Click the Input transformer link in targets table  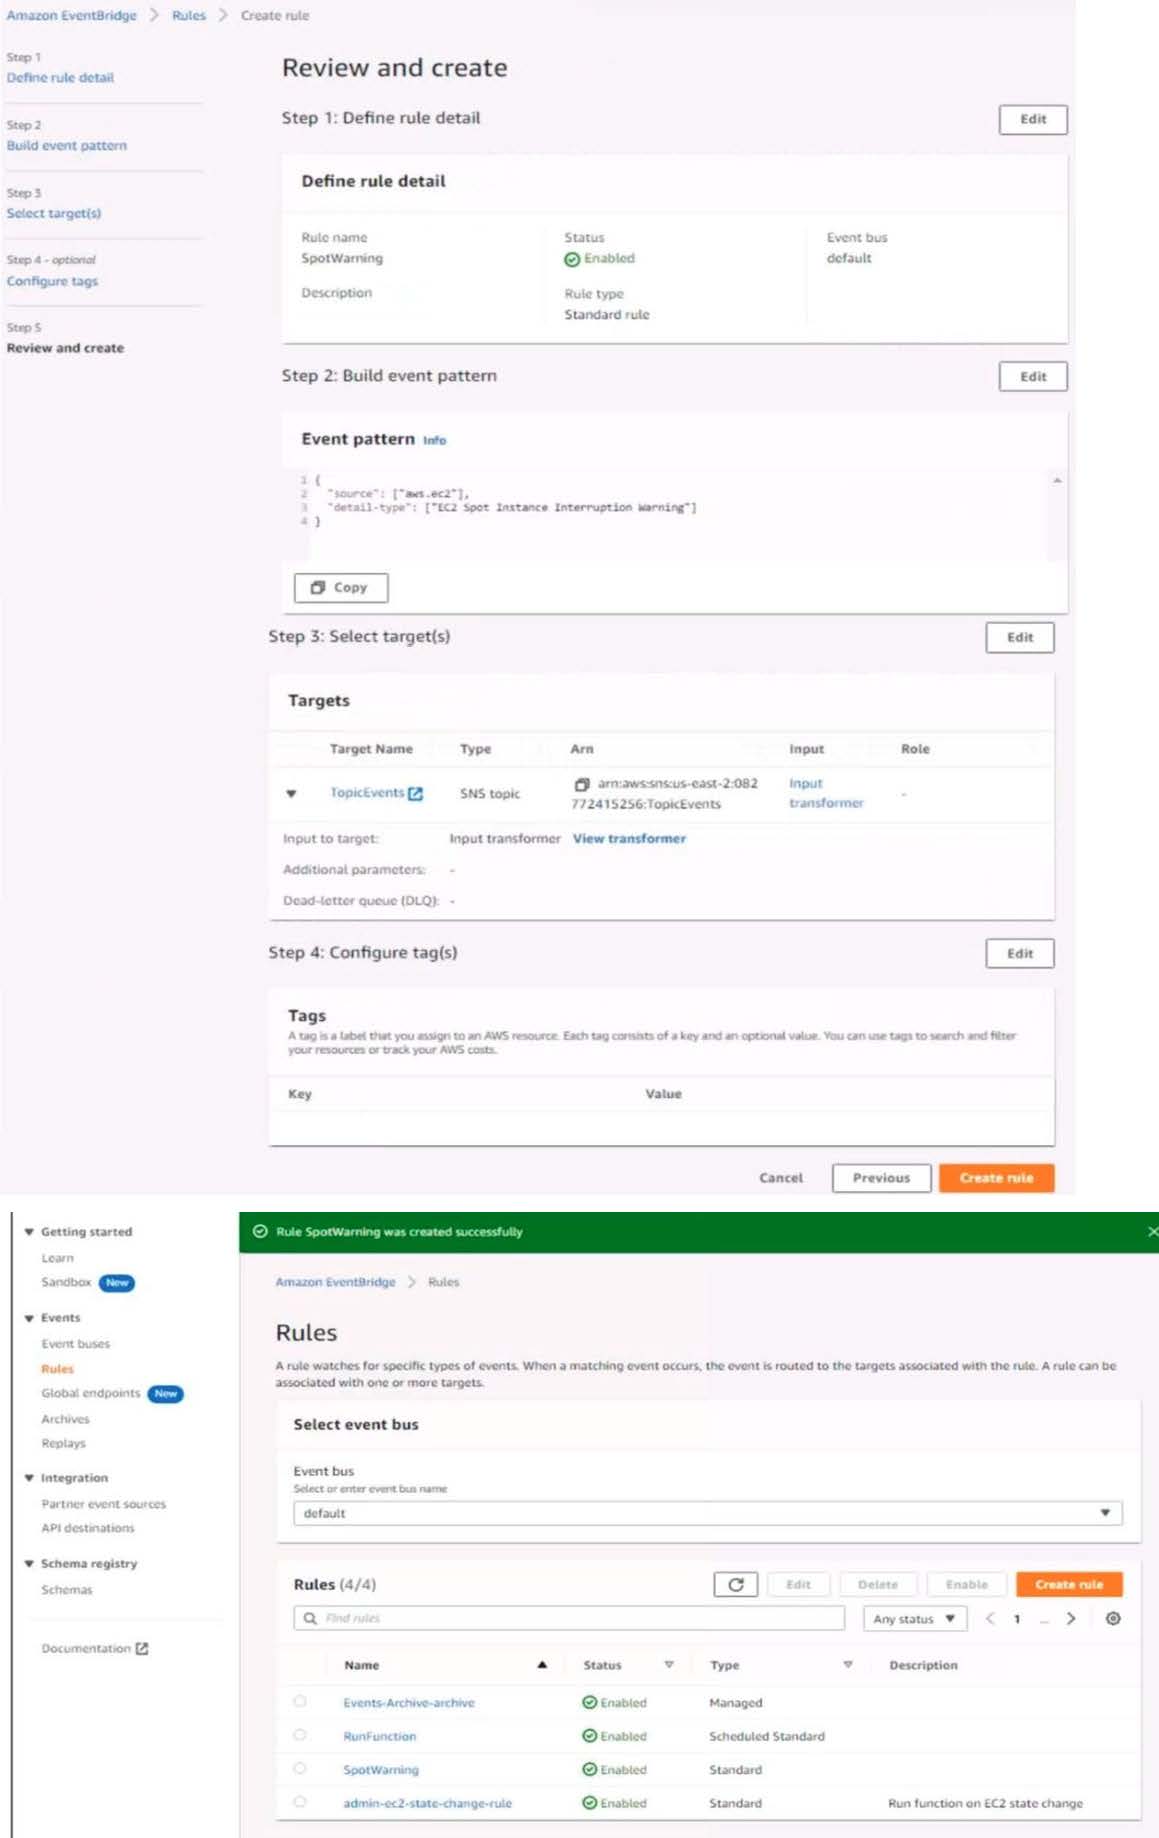click(826, 793)
